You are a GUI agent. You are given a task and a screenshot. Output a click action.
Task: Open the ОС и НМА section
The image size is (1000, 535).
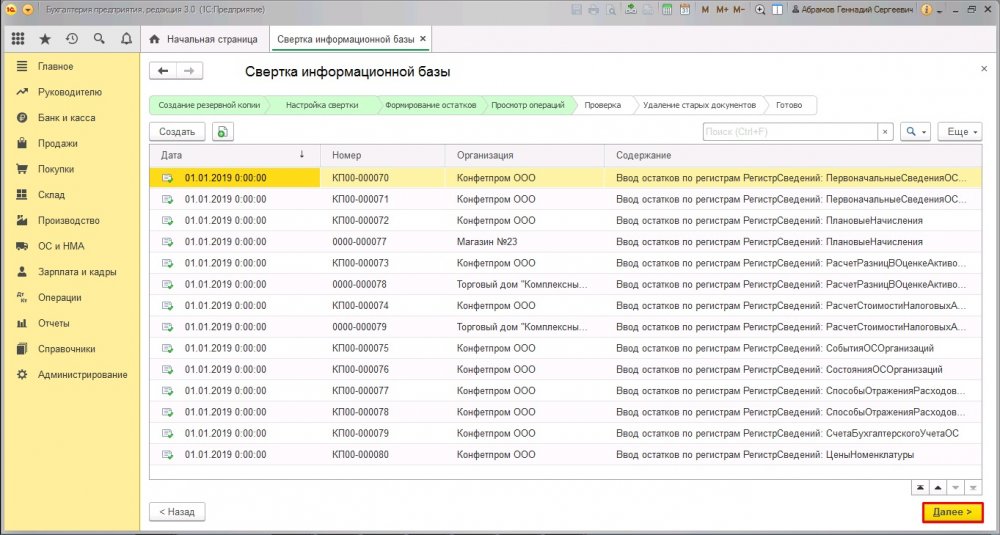(x=61, y=246)
